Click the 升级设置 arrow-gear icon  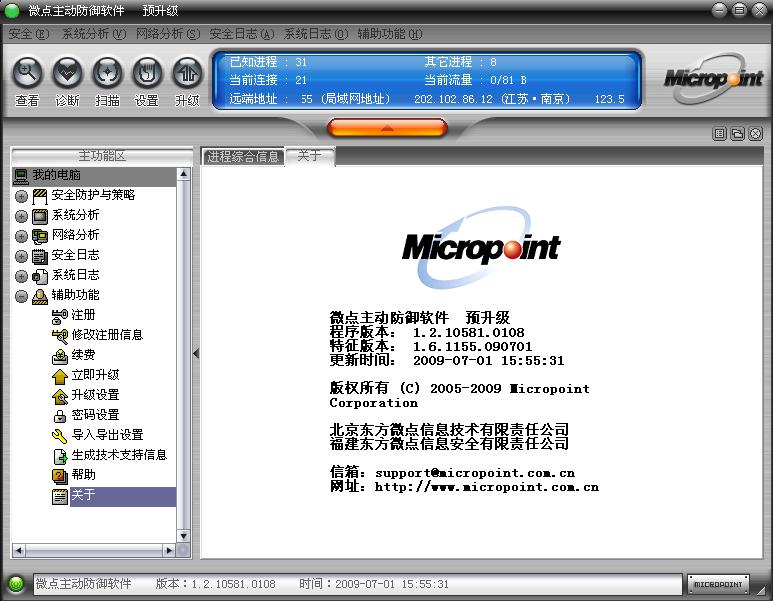(60, 396)
